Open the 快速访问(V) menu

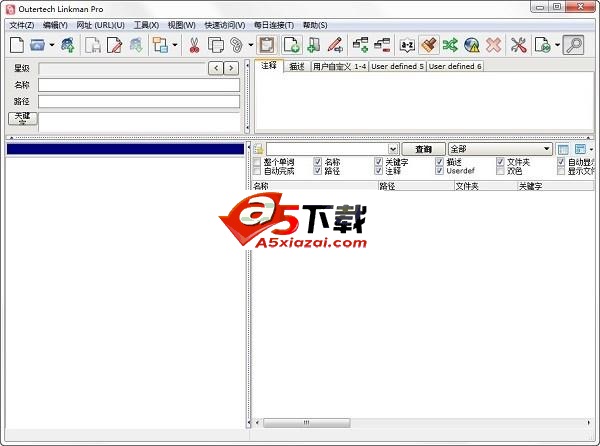point(225,25)
